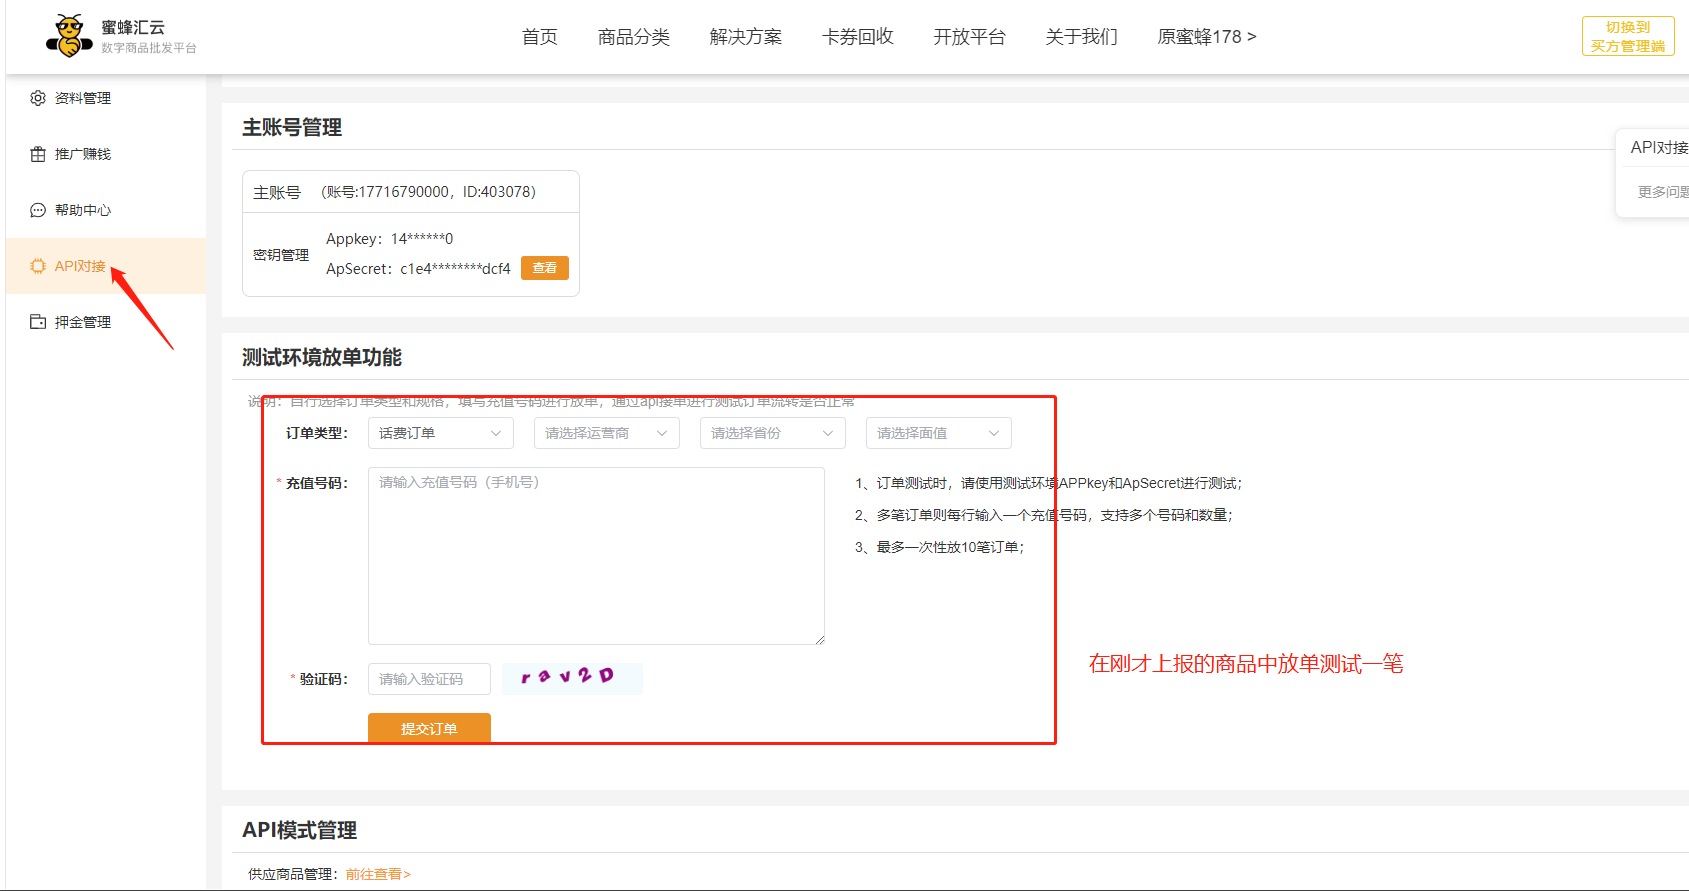Click the 切换到买方管理端 button
This screenshot has width=1689, height=891.
1627,37
